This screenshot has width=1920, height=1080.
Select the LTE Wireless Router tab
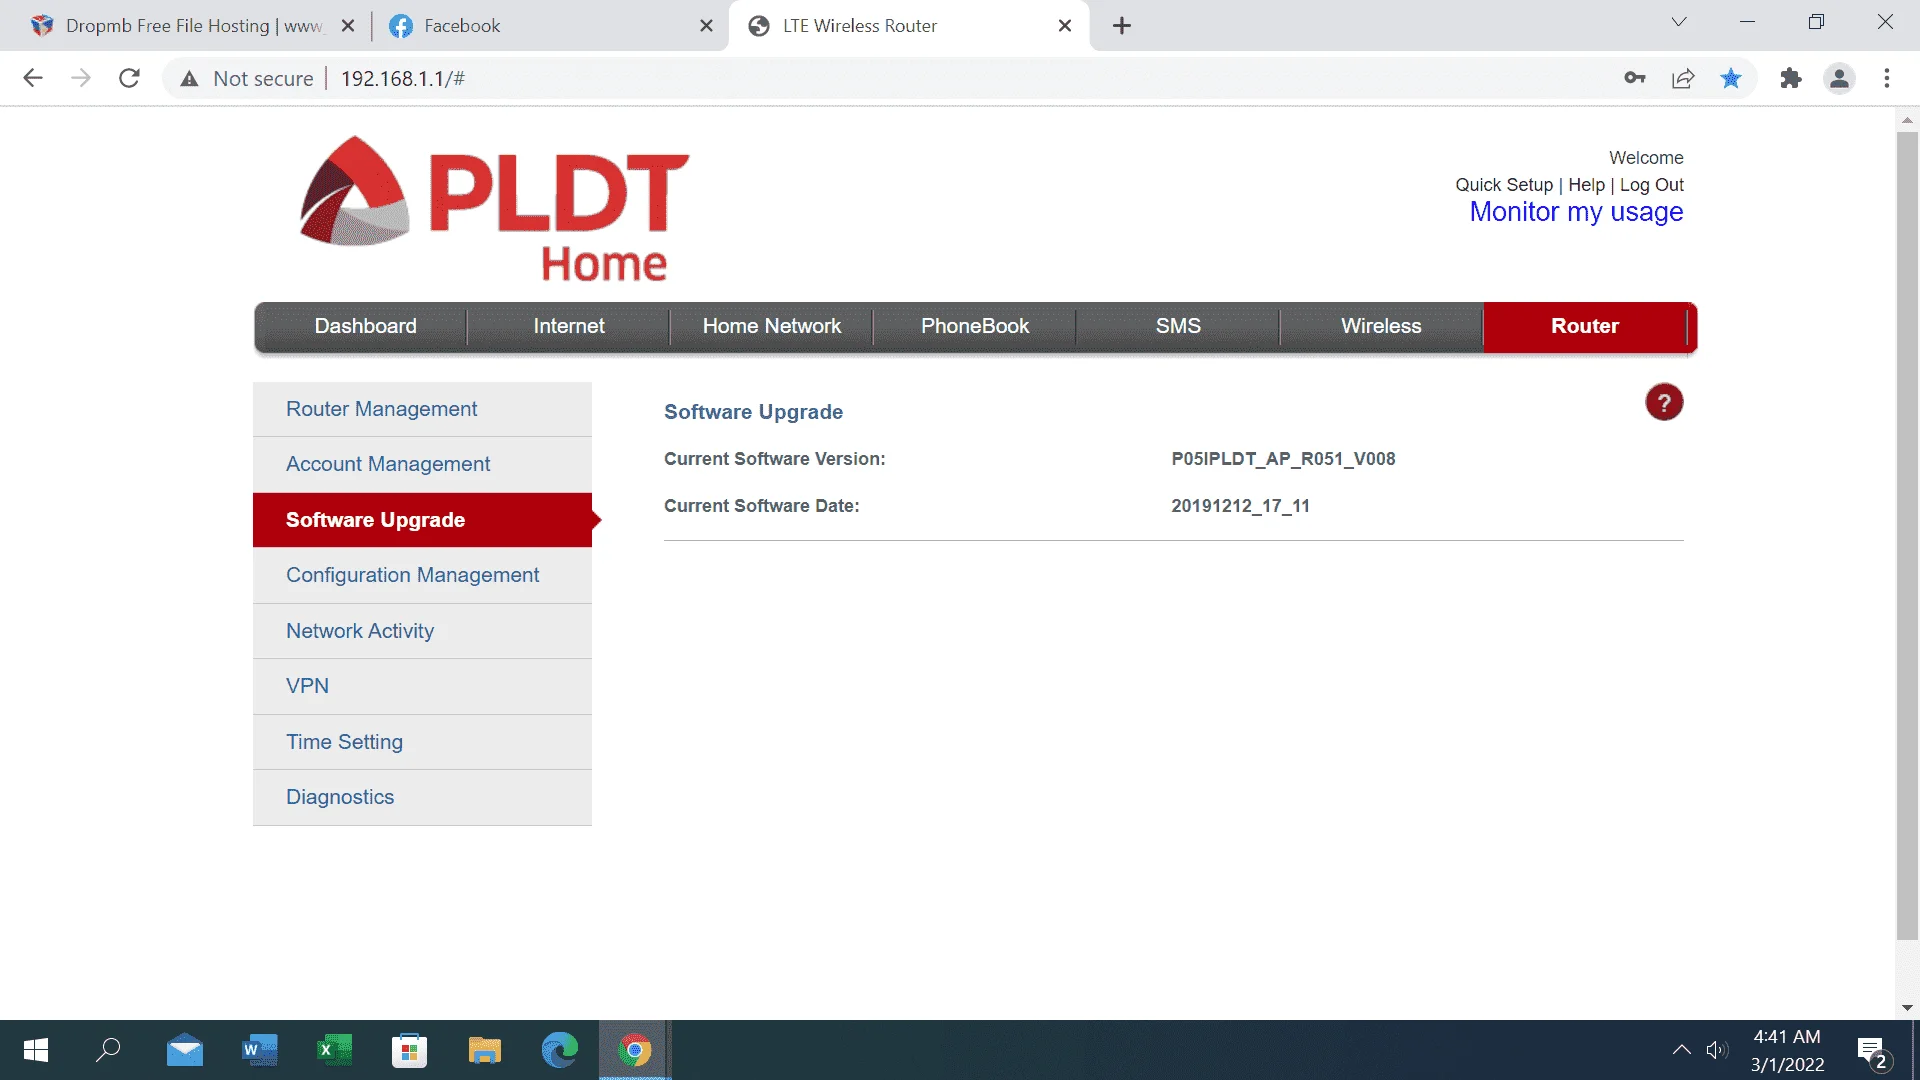pyautogui.click(x=910, y=26)
